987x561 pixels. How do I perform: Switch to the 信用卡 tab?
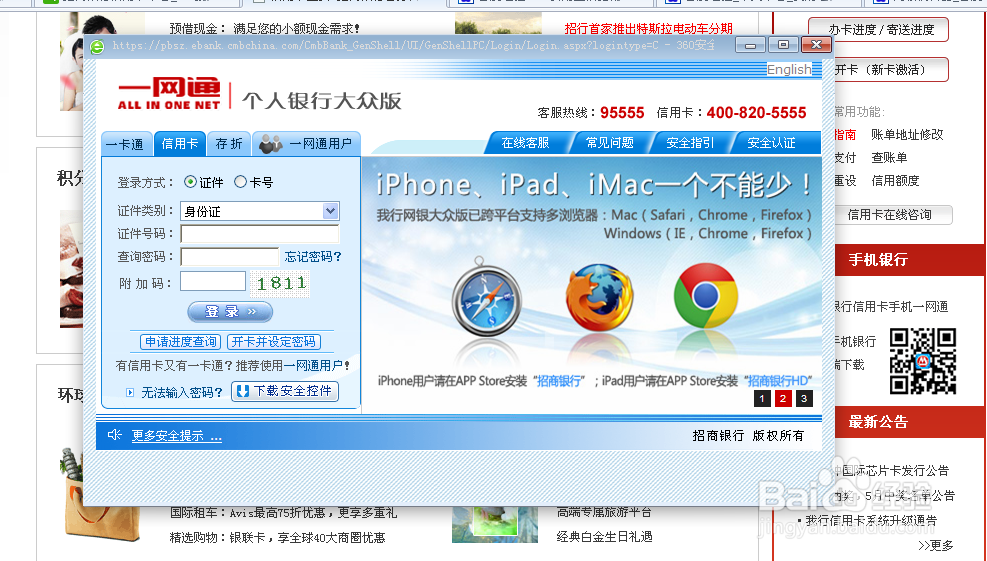[x=179, y=144]
